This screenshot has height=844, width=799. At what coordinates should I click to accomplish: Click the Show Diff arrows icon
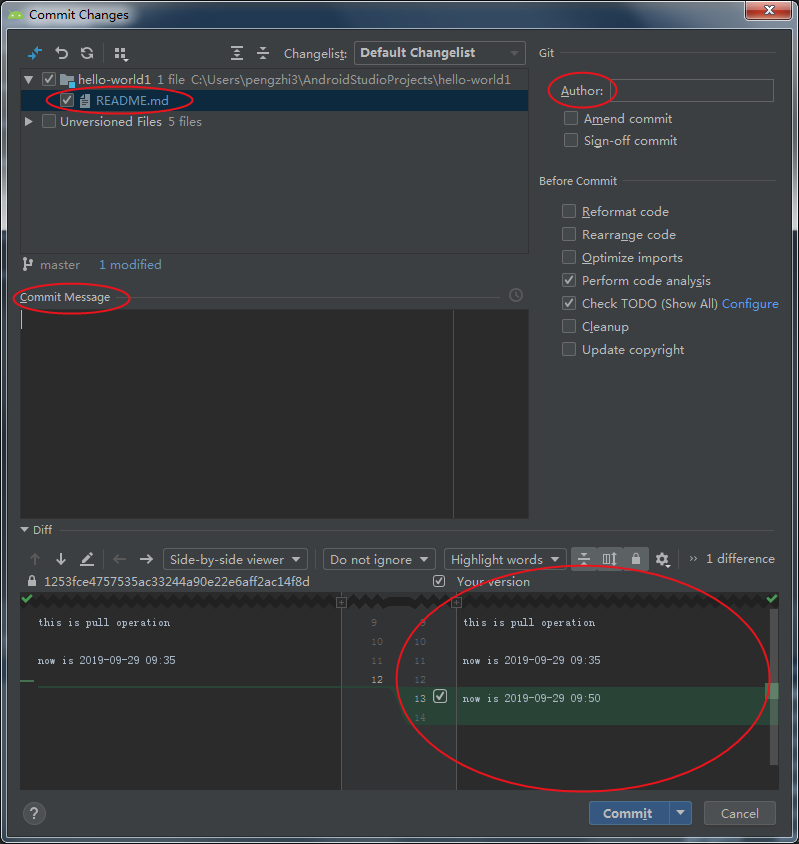pyautogui.click(x=35, y=53)
